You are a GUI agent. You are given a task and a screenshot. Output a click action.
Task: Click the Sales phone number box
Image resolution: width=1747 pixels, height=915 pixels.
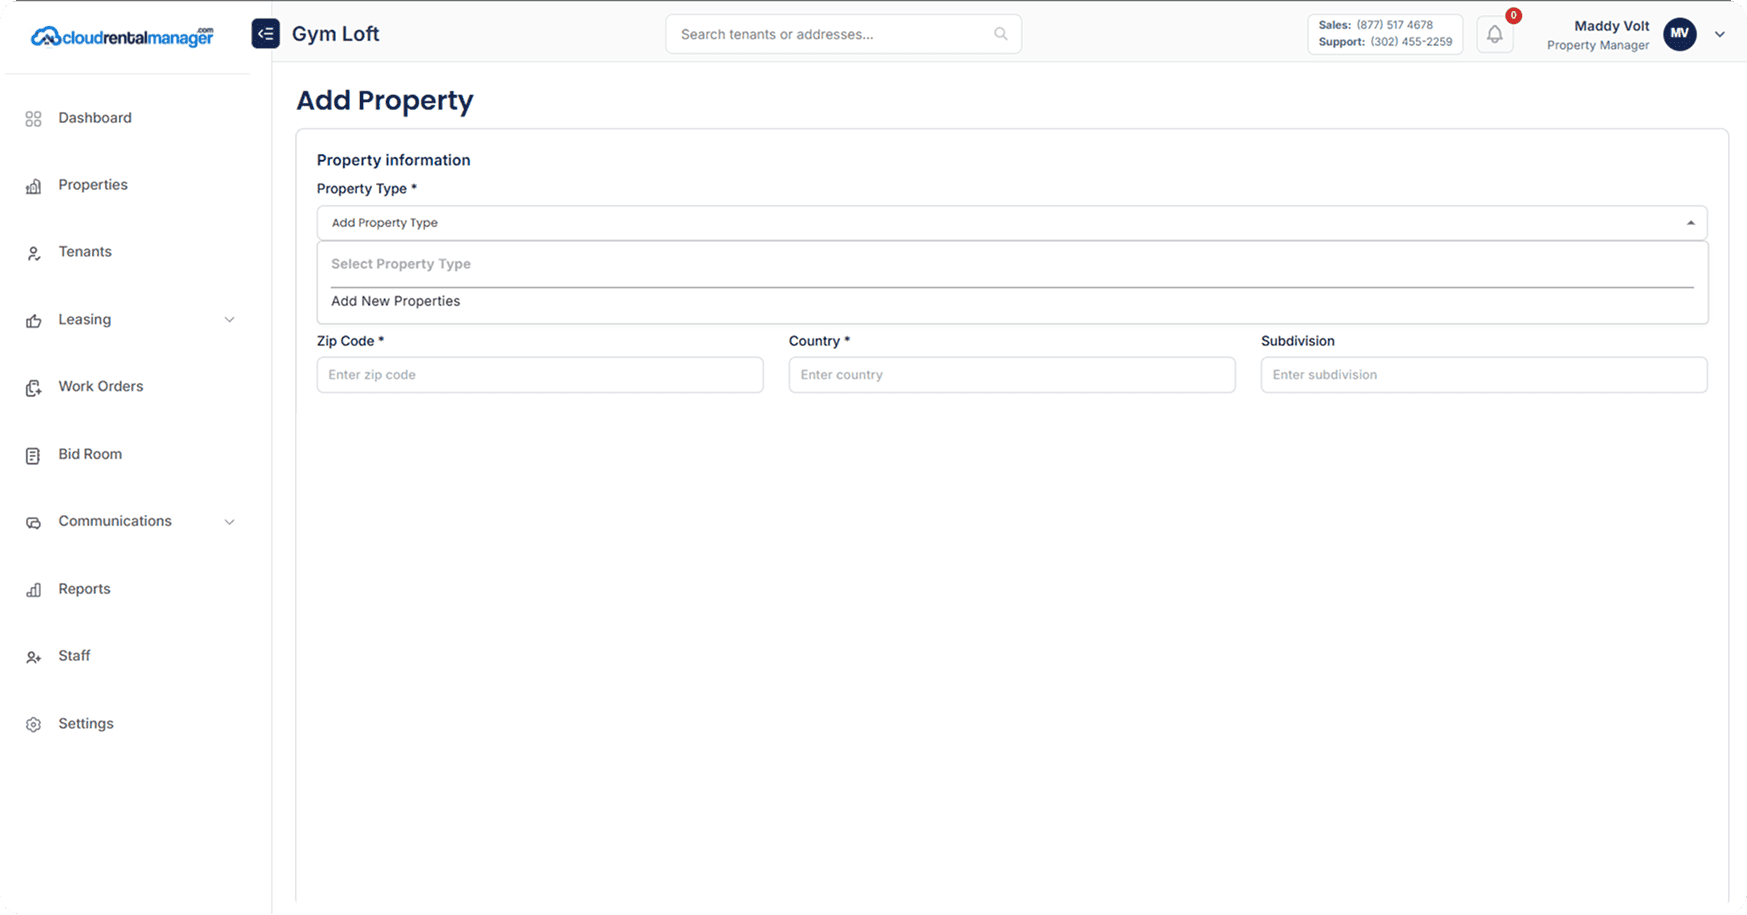[1385, 34]
